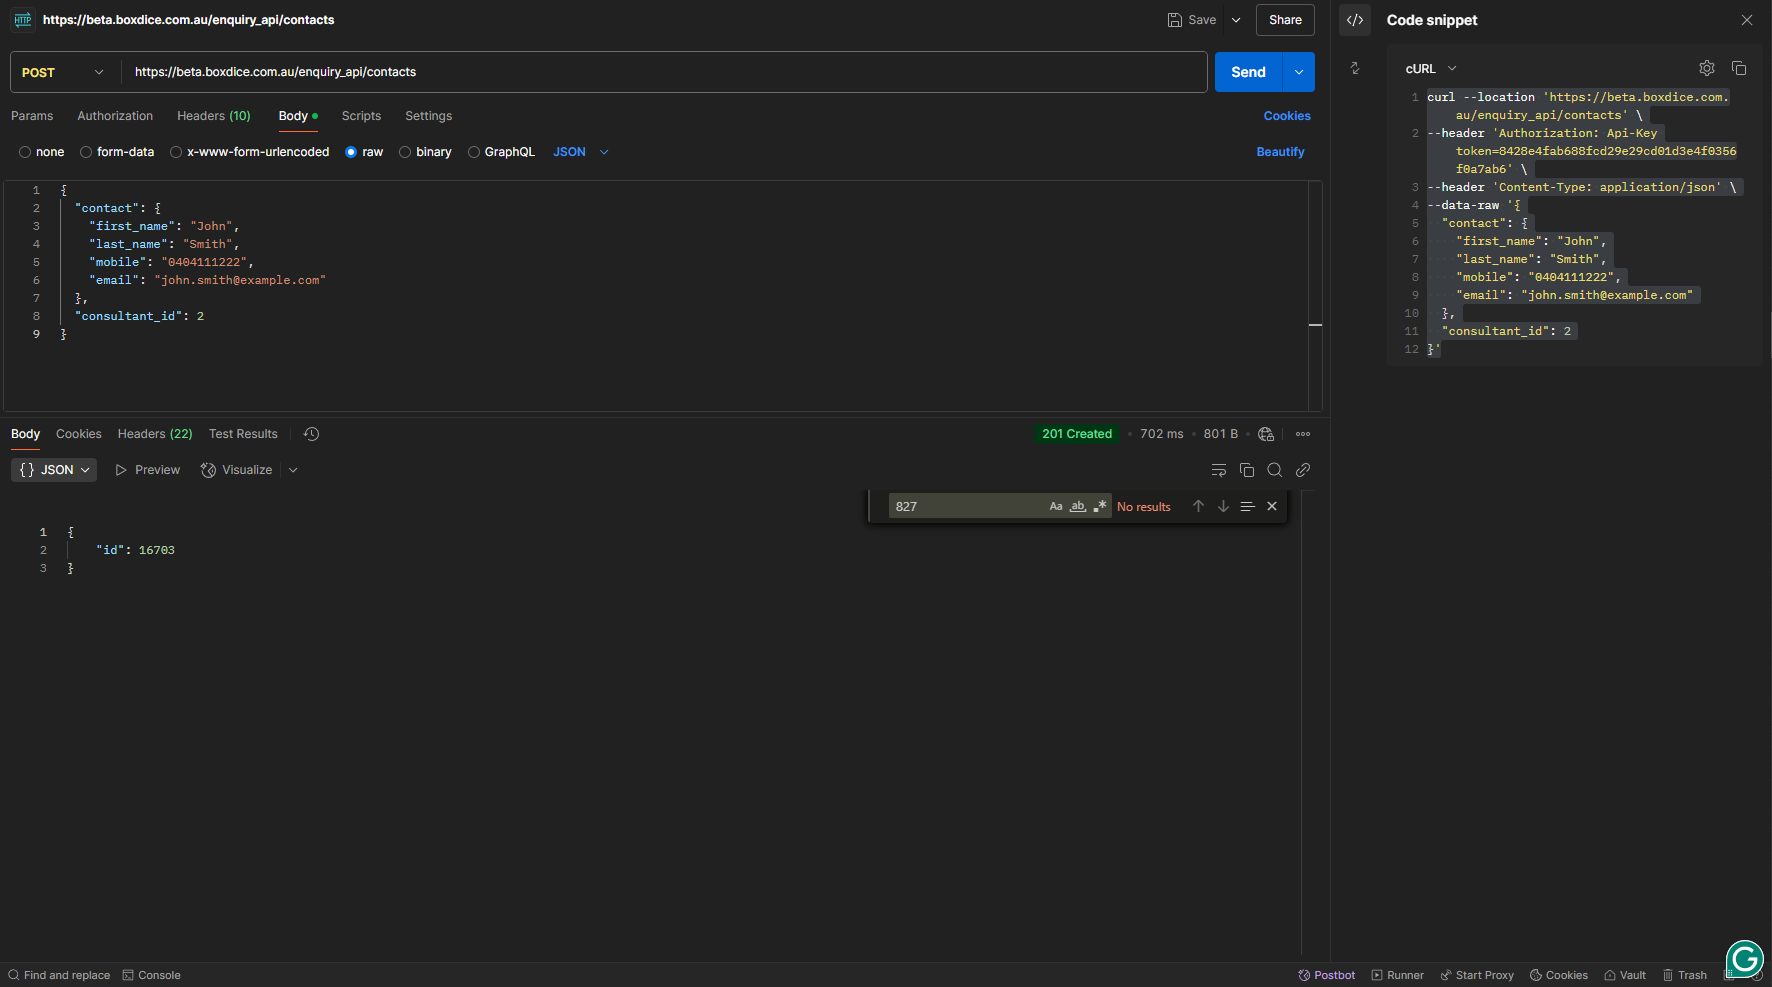
Task: Click Visualize response button
Action: 236,470
